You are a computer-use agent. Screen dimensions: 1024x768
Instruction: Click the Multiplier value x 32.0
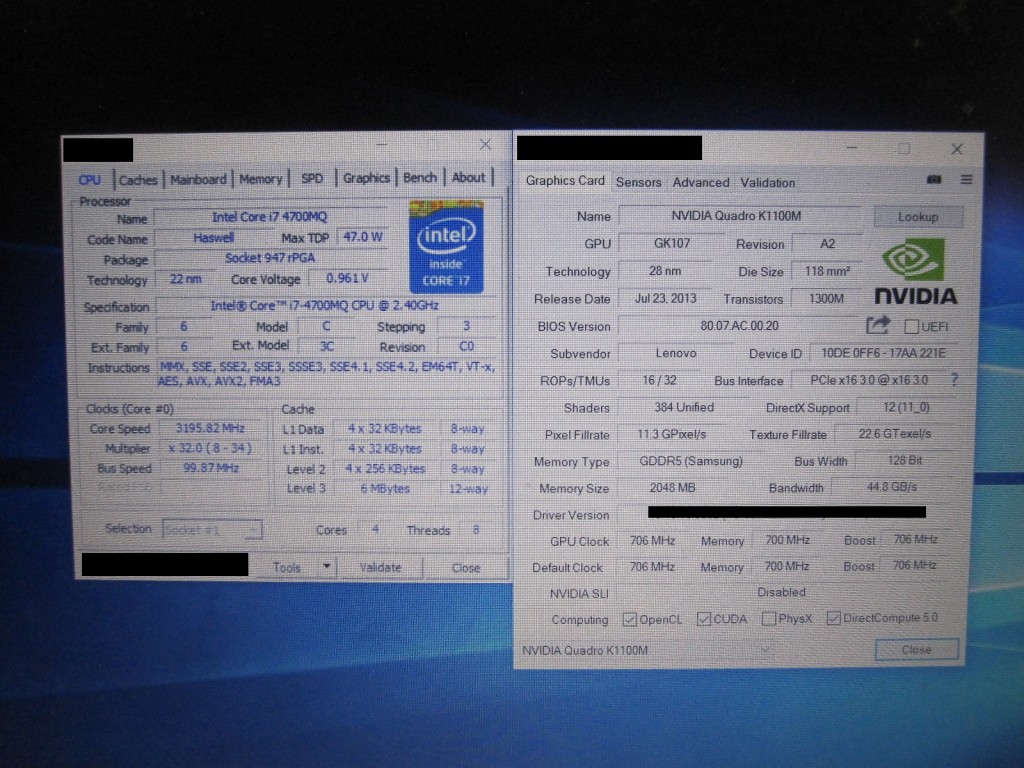point(210,448)
